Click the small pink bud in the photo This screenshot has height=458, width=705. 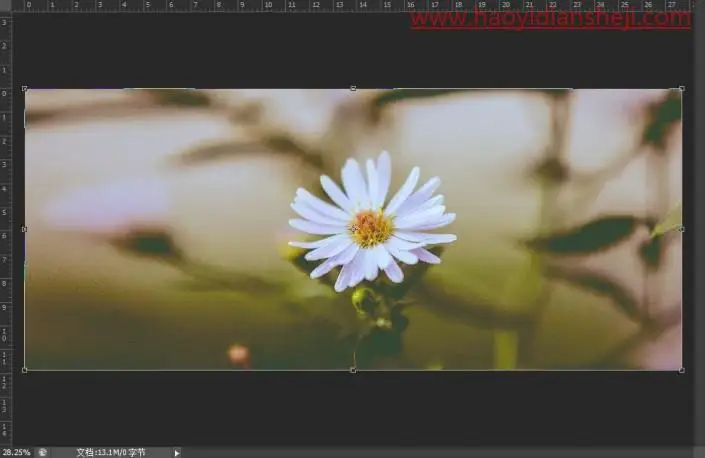(x=238, y=354)
